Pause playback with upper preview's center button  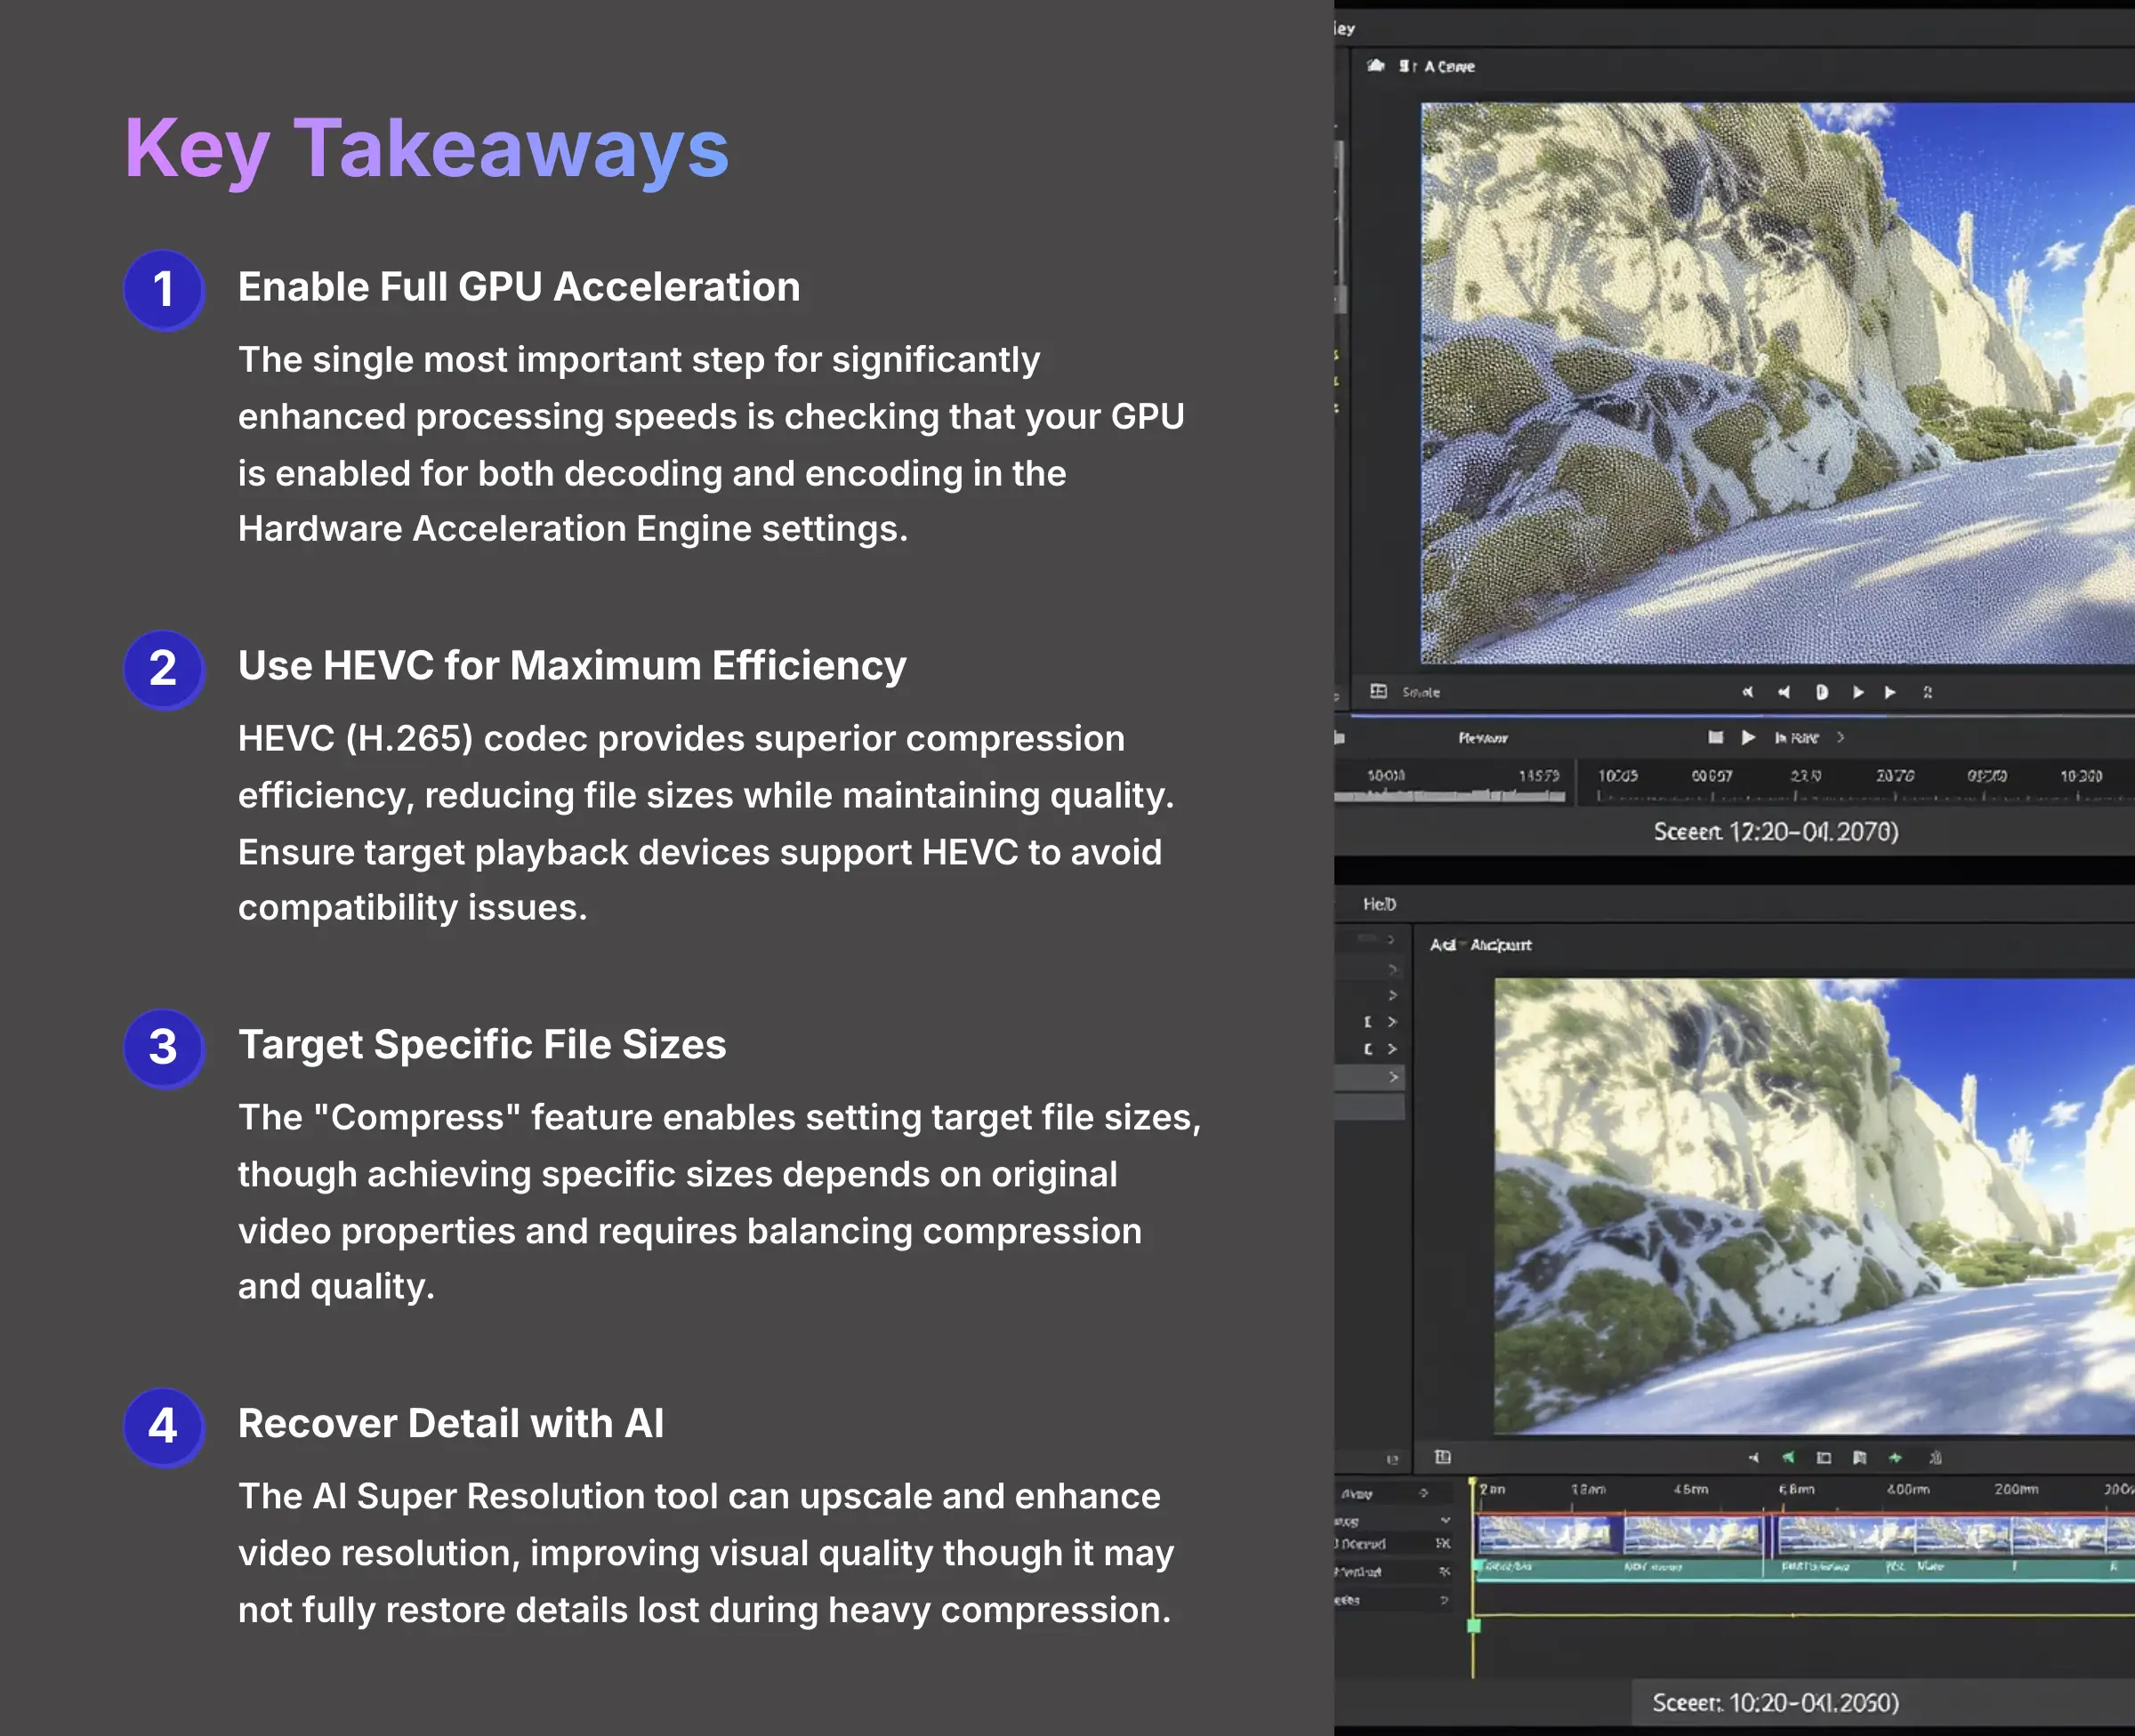point(1821,692)
